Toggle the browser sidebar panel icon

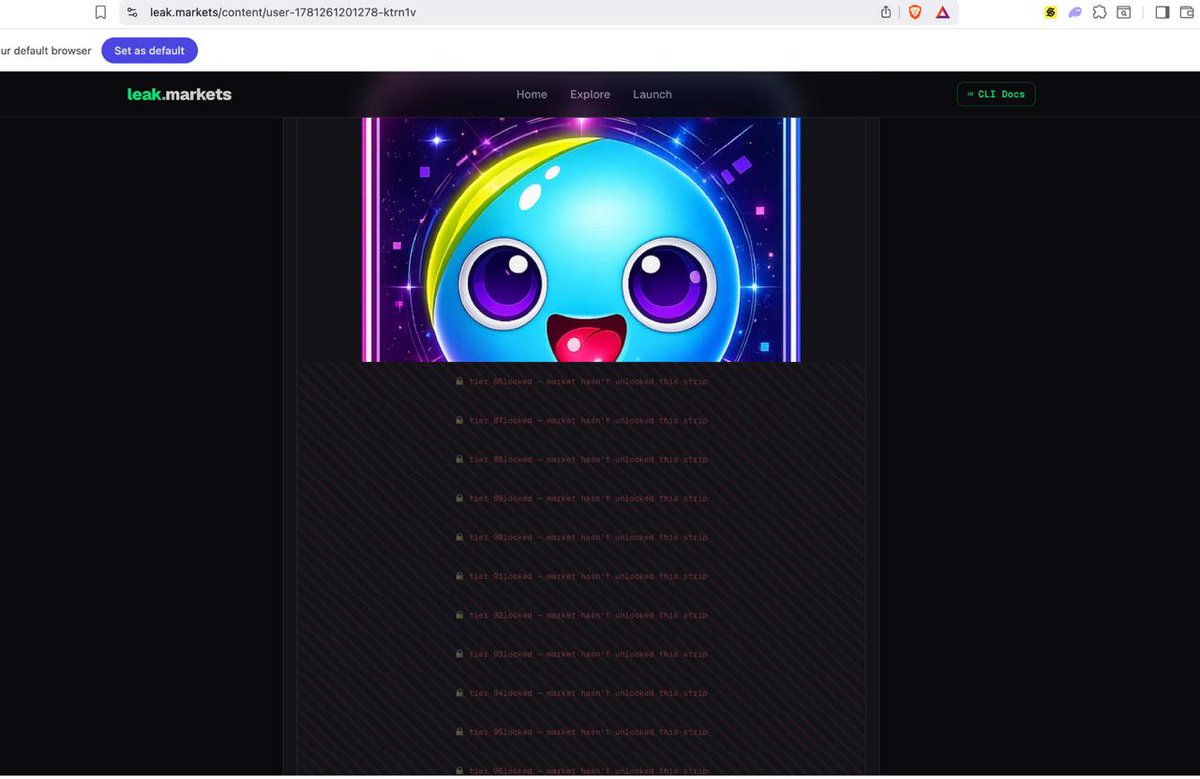pos(1162,12)
